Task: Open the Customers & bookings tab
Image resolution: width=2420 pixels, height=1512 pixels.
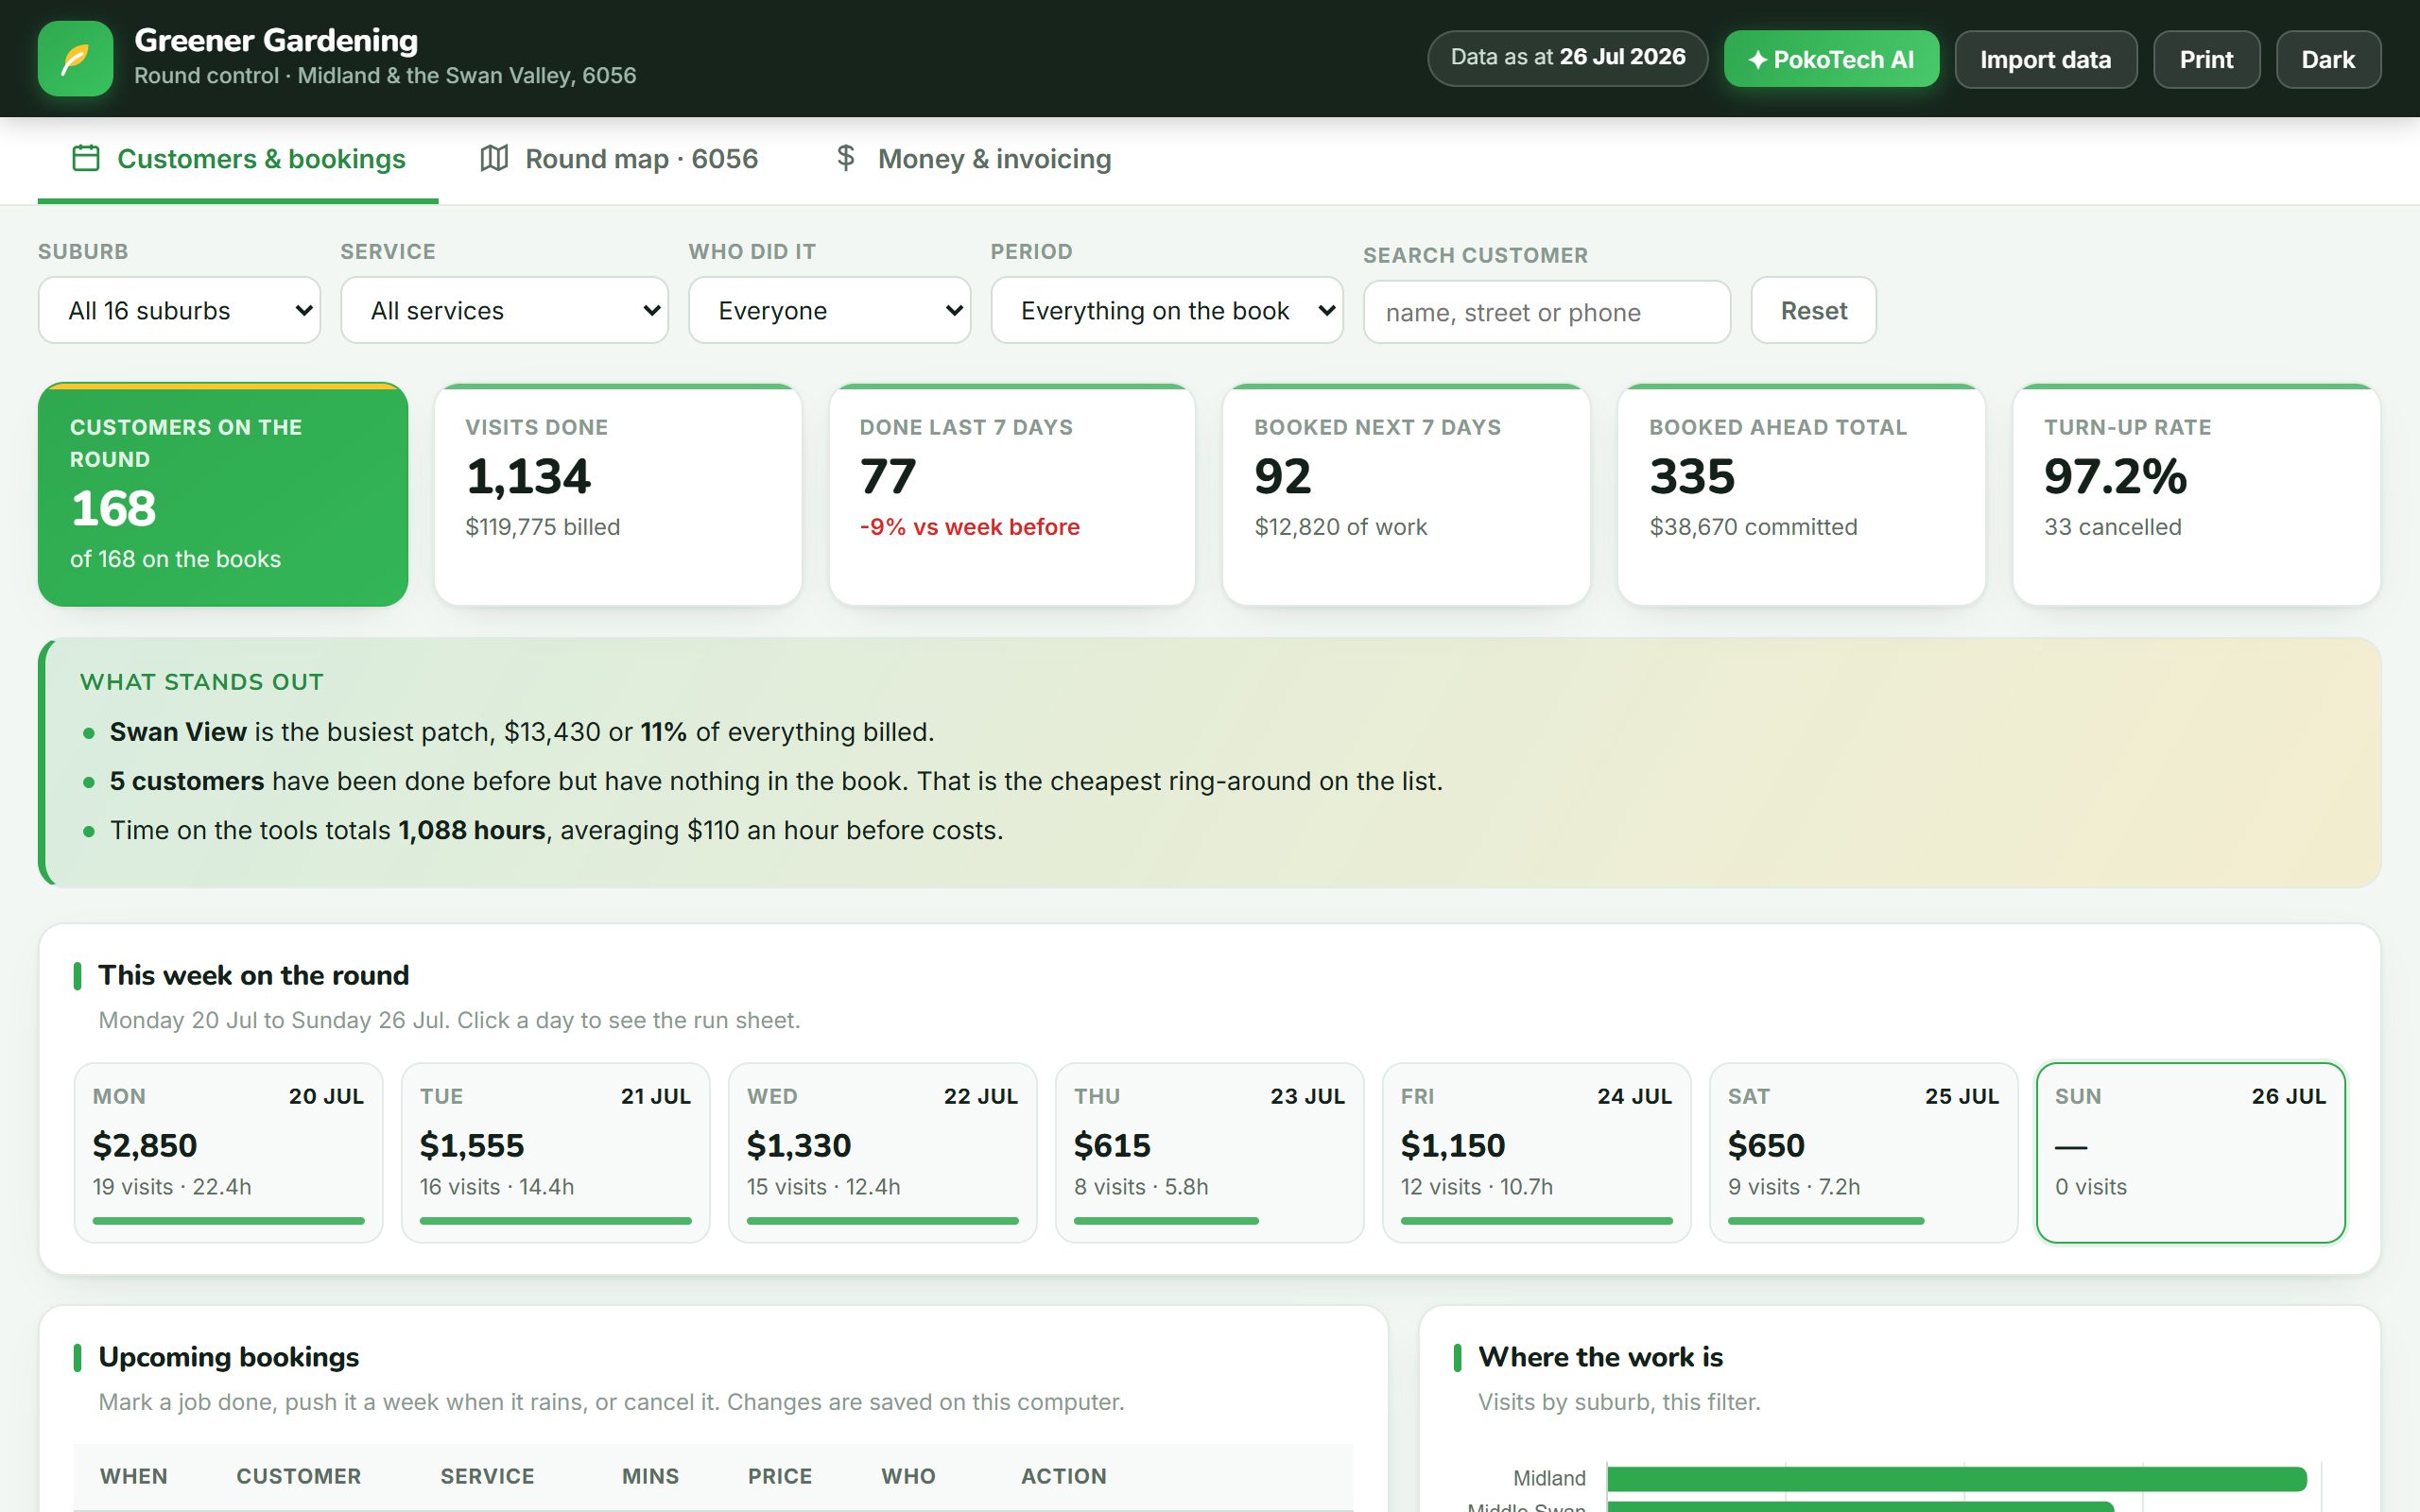Action: point(238,159)
